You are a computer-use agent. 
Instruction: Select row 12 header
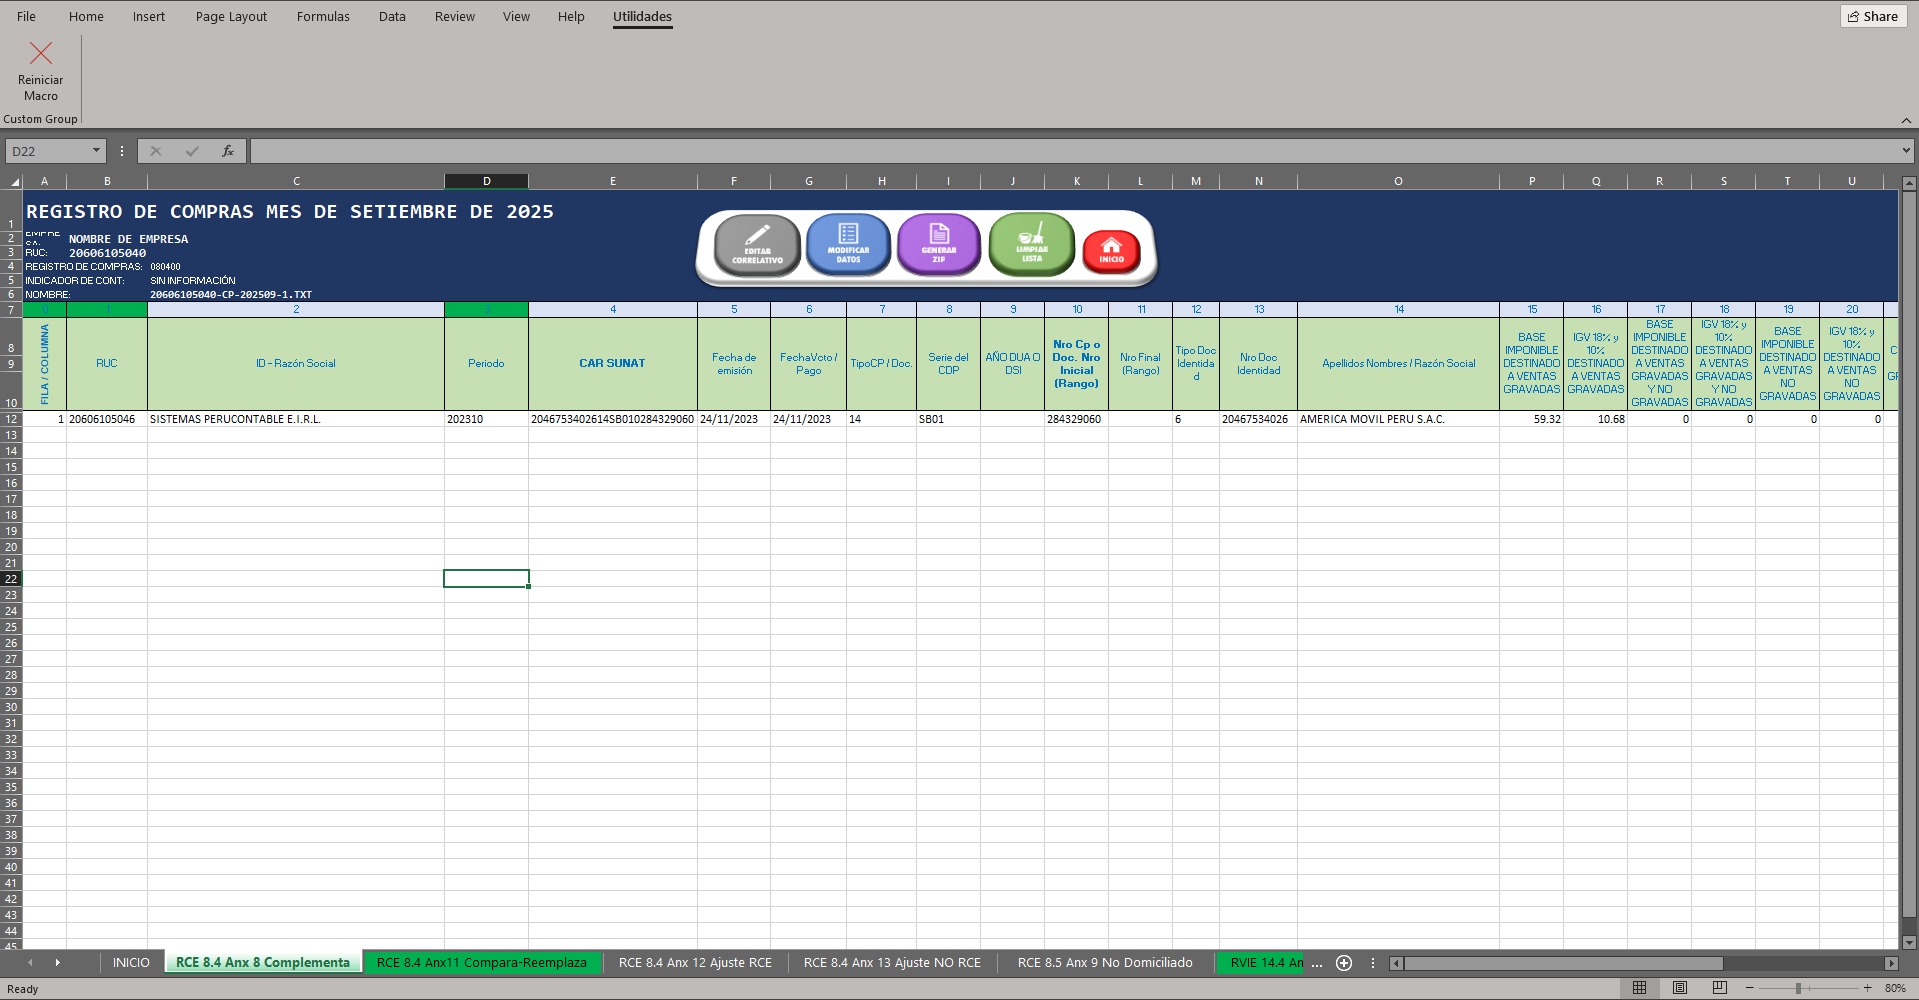[11, 419]
